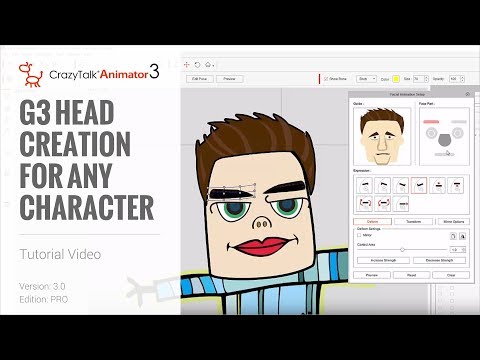Click the rotate/undo arrow icon
This screenshot has height=360, width=480.
(197, 65)
